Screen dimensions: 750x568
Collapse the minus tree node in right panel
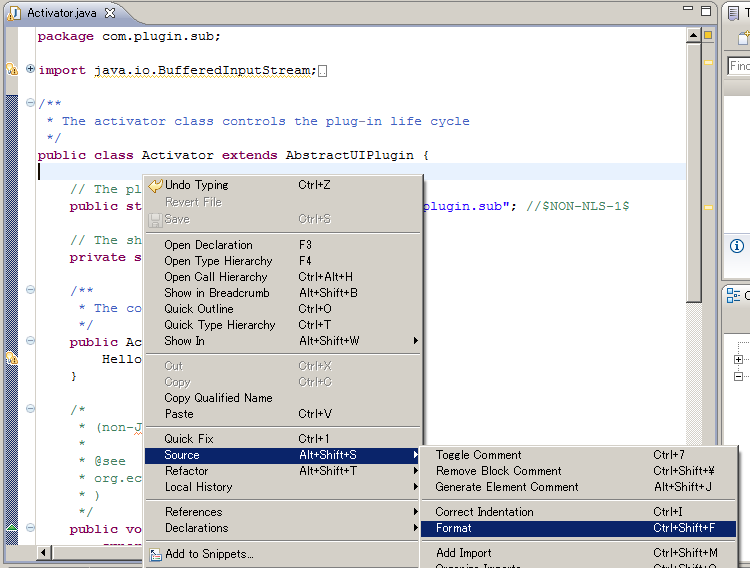click(x=739, y=377)
